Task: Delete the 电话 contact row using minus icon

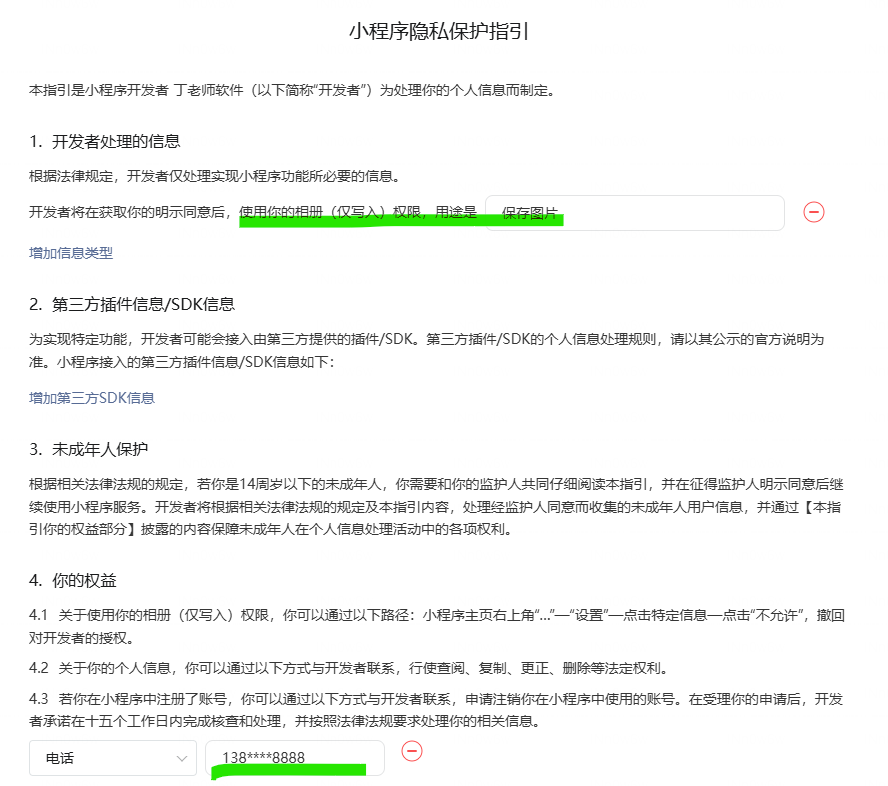Action: [412, 751]
